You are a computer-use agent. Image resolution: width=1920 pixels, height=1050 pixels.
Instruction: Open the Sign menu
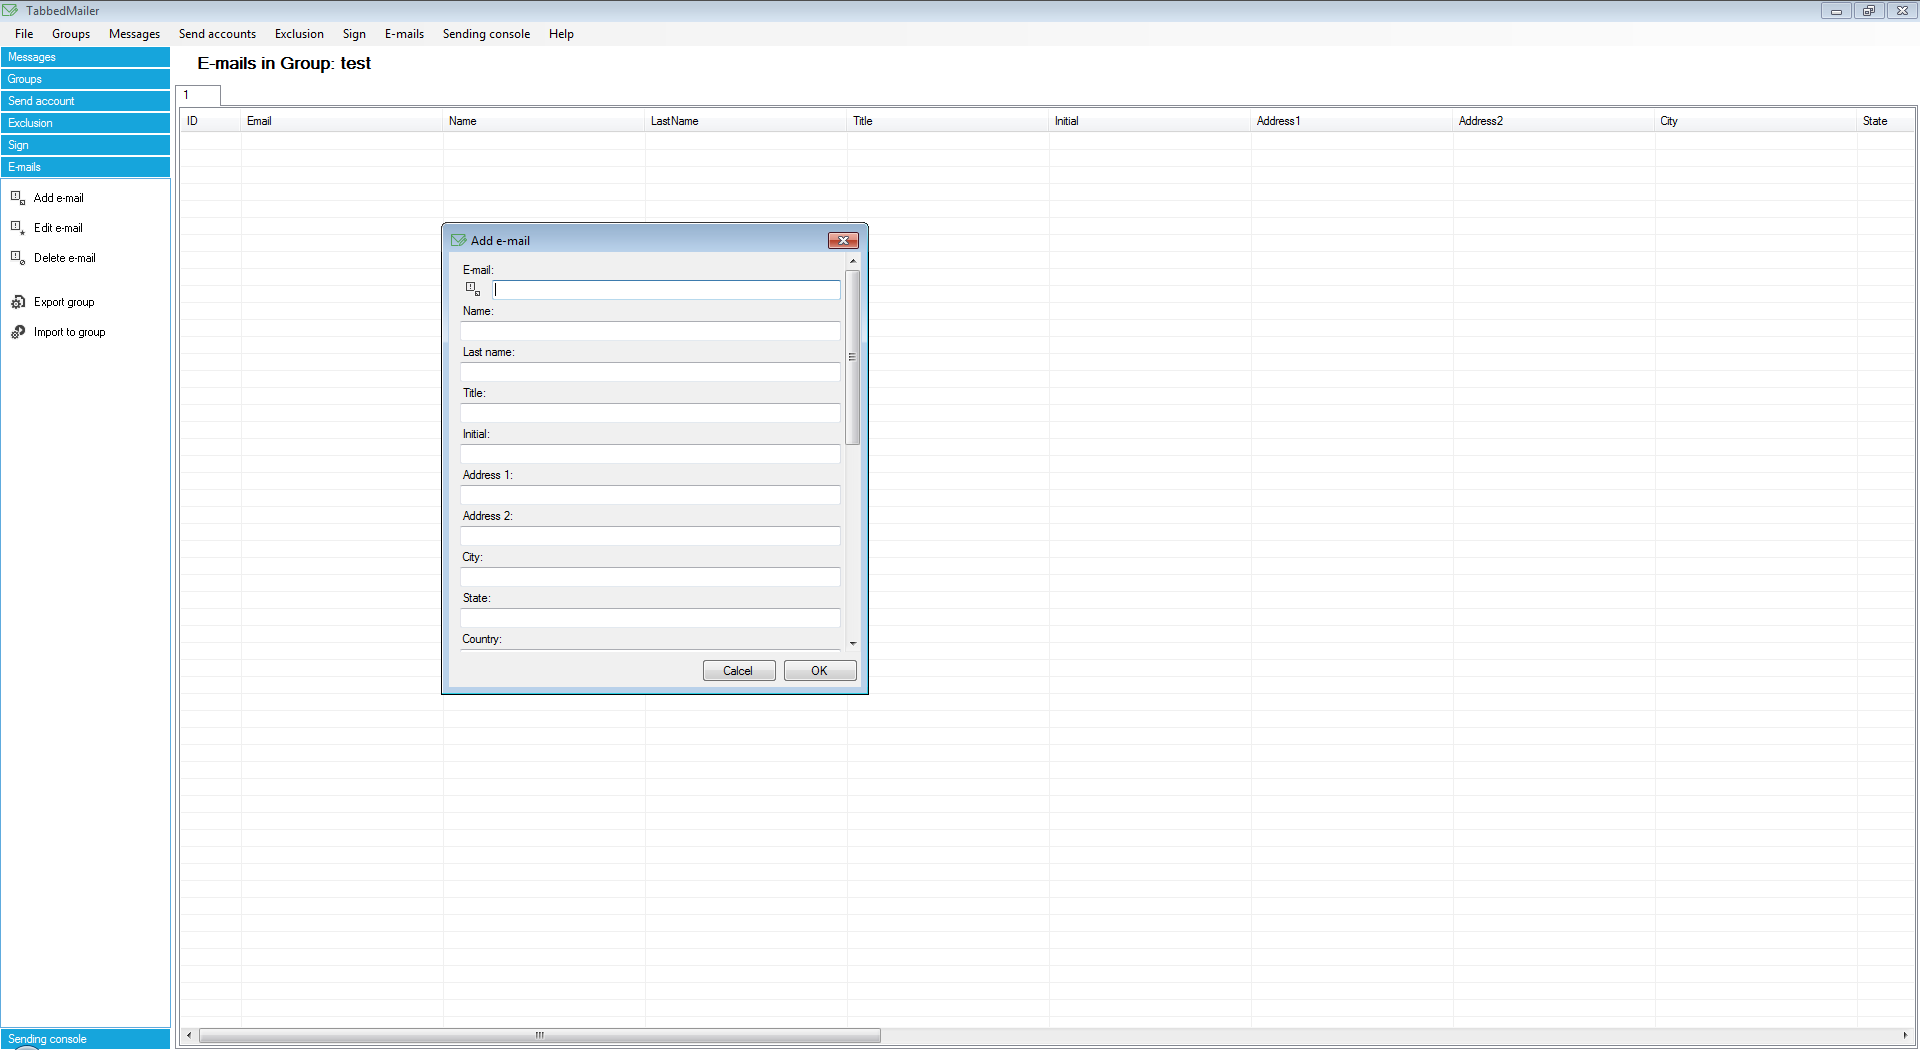coord(354,34)
